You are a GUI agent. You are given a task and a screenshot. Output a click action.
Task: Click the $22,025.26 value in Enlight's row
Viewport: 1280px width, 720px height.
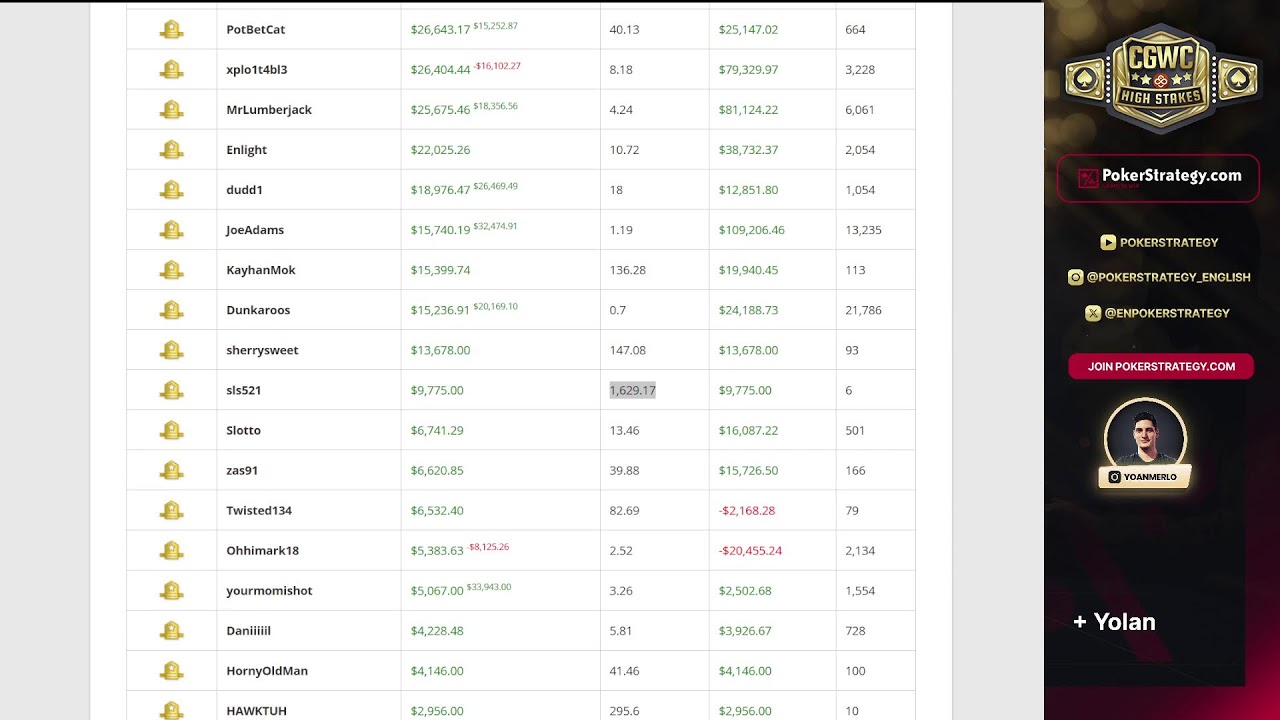point(440,150)
